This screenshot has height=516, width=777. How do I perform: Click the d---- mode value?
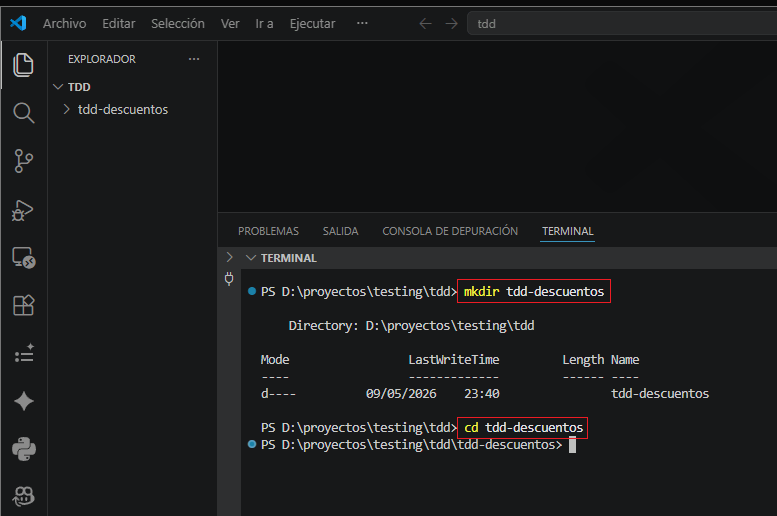[278, 394]
